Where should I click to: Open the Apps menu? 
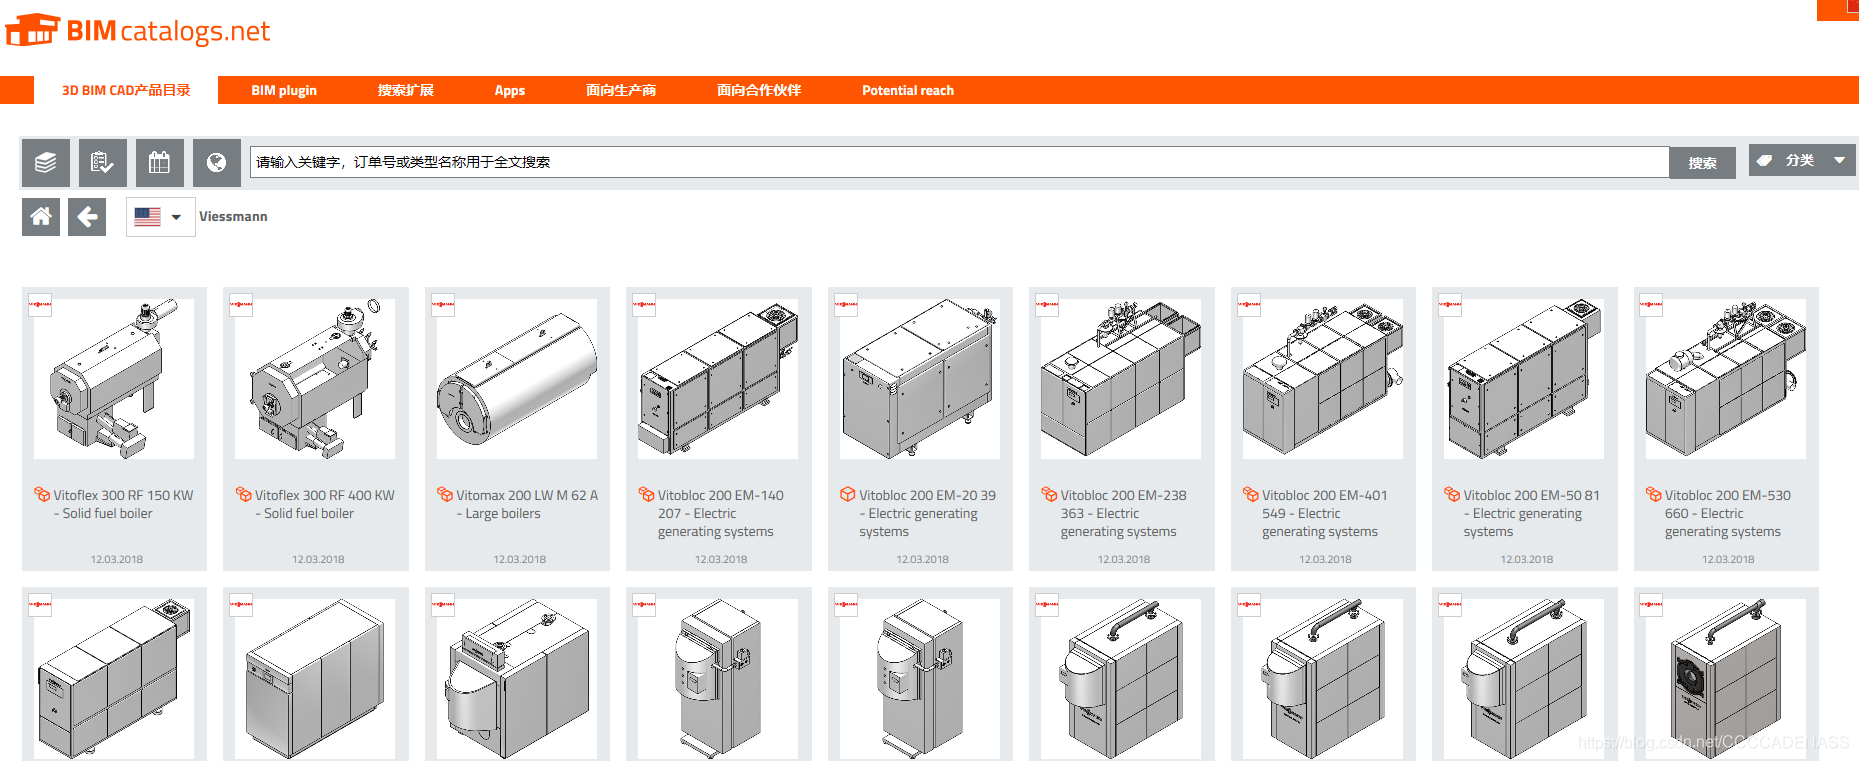509,90
